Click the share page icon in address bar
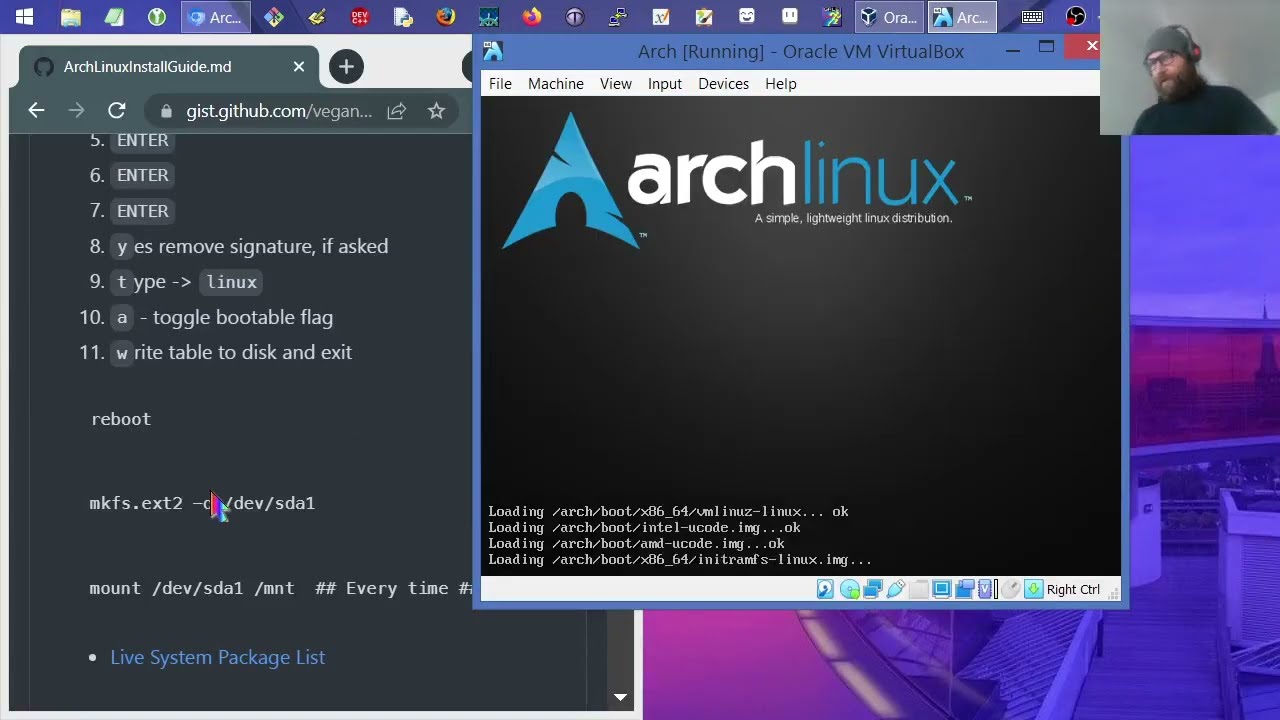 (x=397, y=111)
